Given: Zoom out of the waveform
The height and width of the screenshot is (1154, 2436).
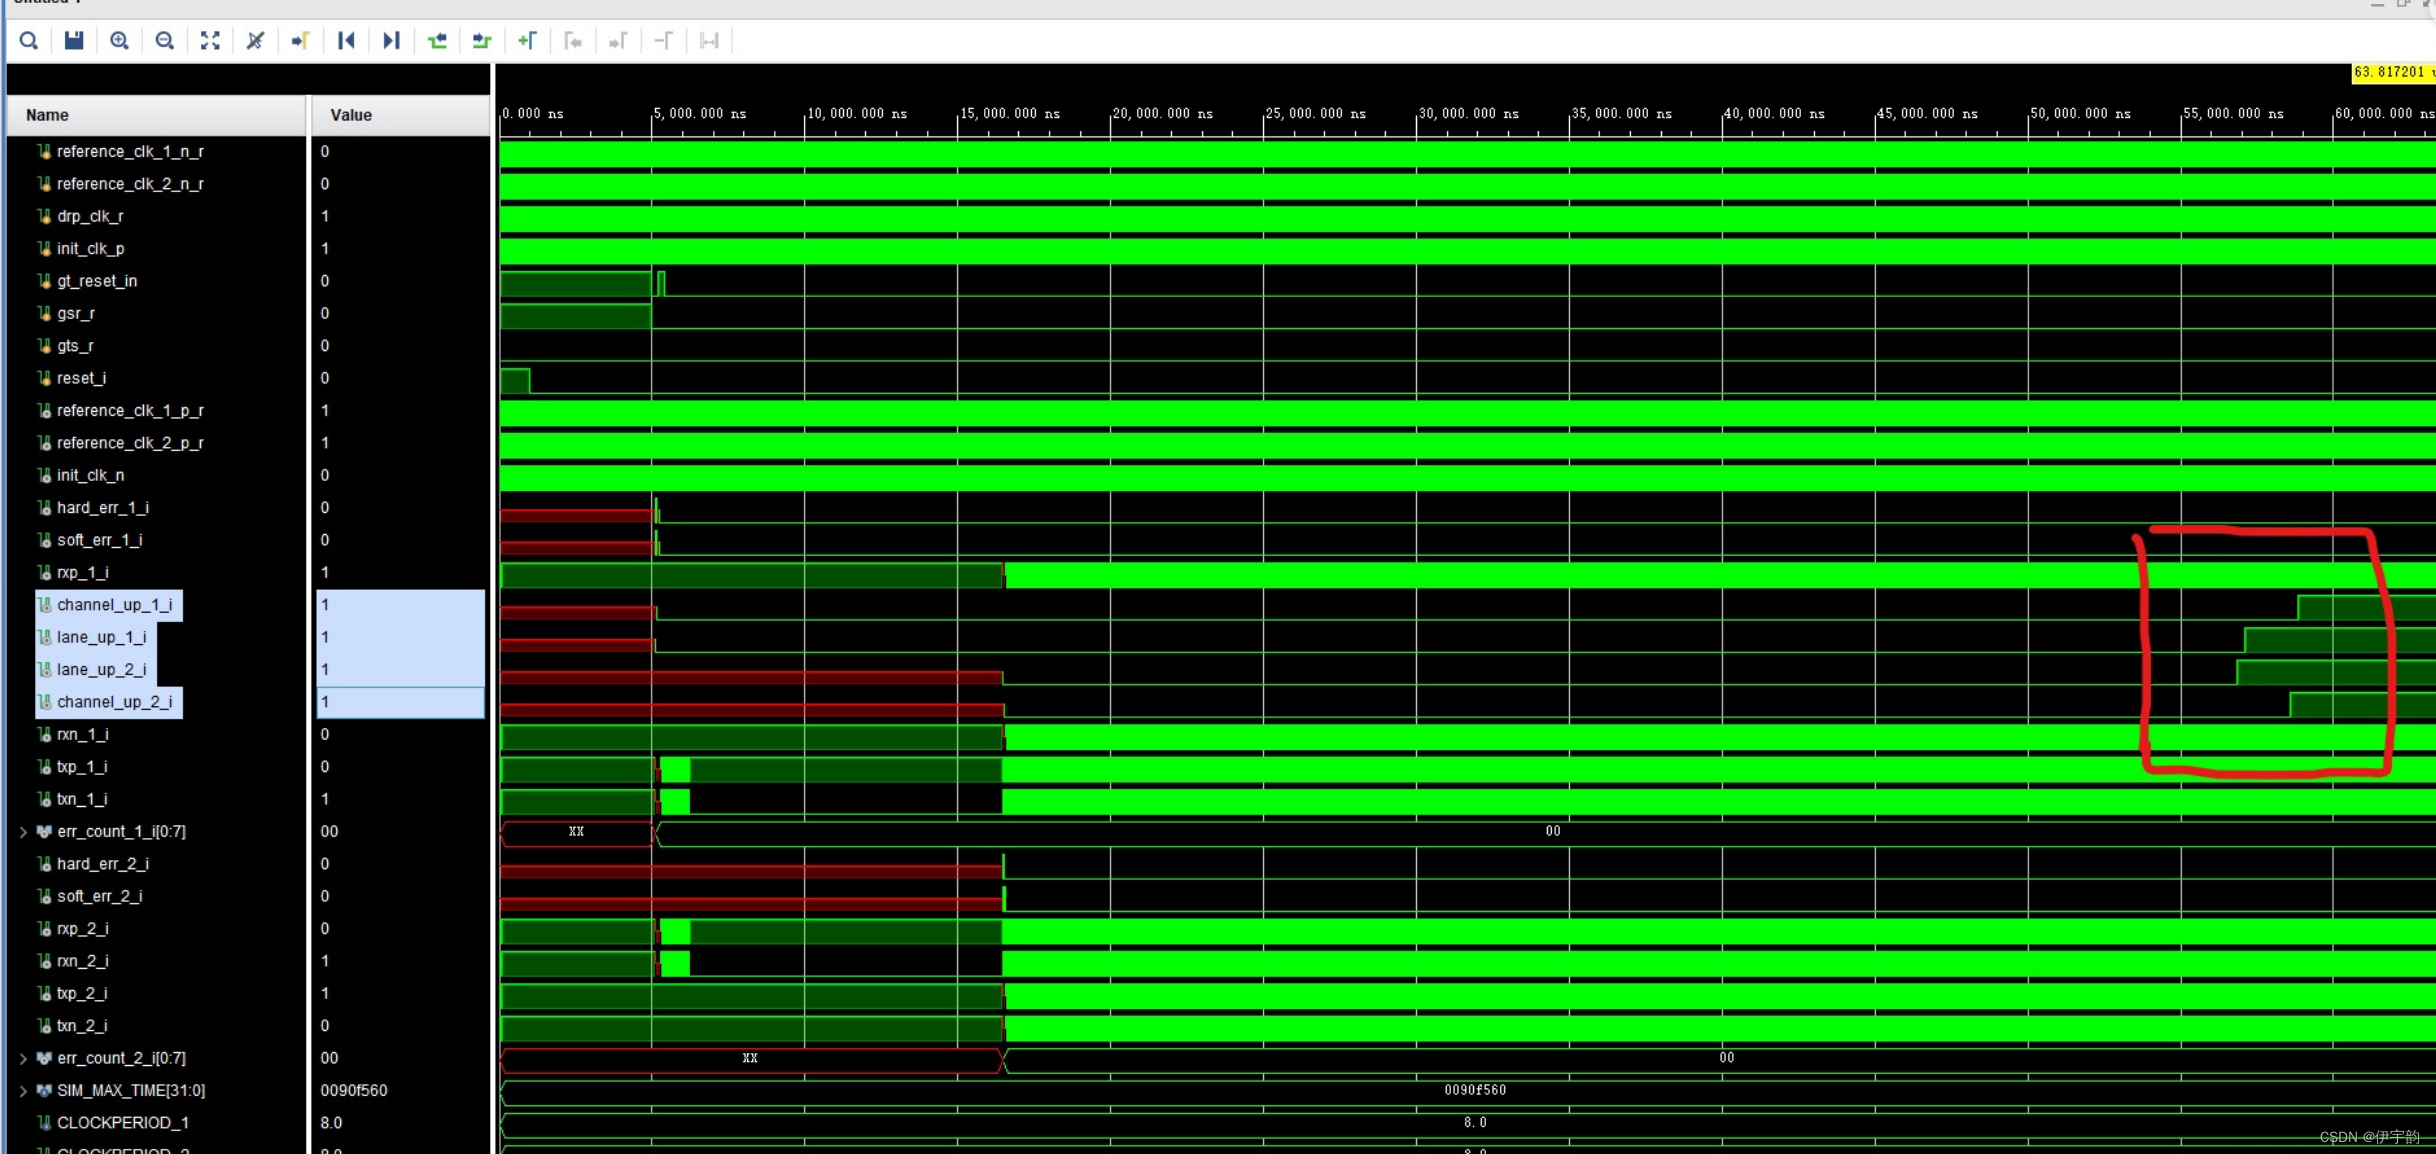Looking at the screenshot, I should 165,41.
